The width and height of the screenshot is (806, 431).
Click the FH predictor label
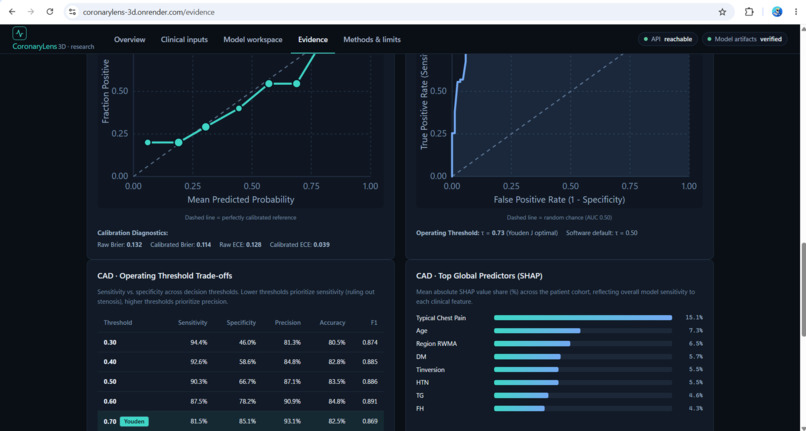(x=419, y=408)
